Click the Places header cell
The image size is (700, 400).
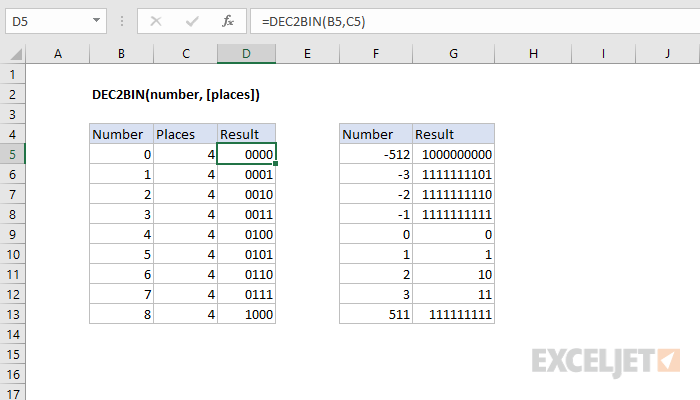pyautogui.click(x=185, y=134)
